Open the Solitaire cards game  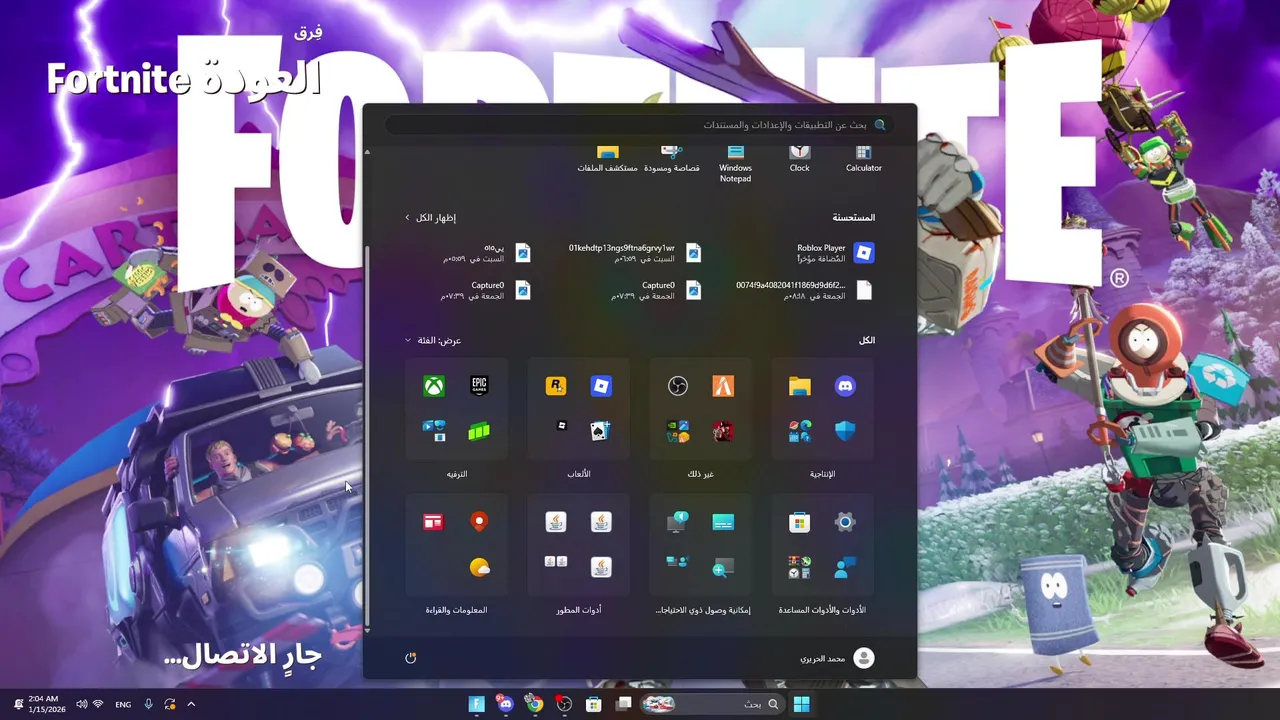[601, 431]
